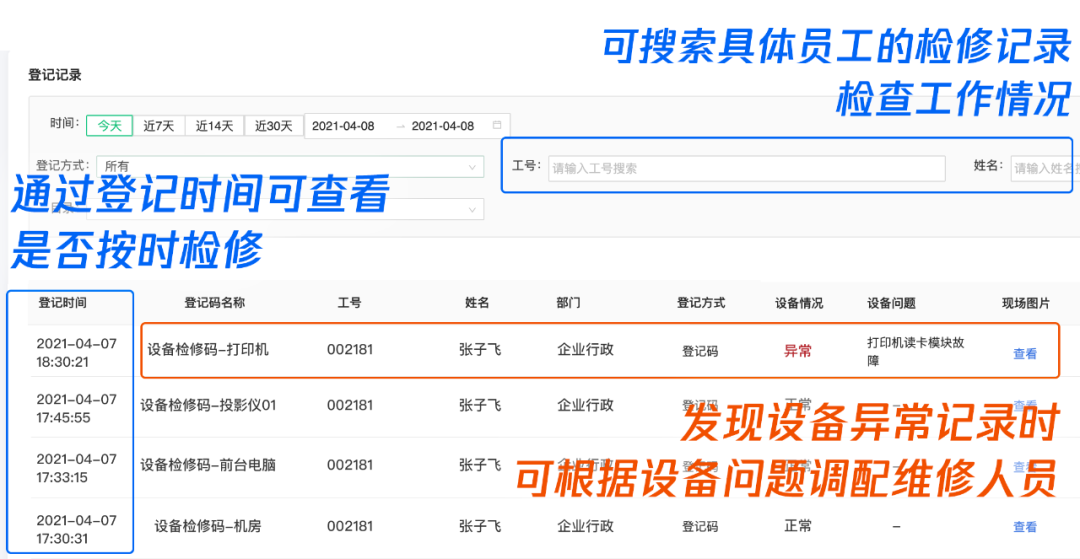This screenshot has width=1080, height=559.
Task: Click the 登记记录 page title
Action: click(55, 76)
